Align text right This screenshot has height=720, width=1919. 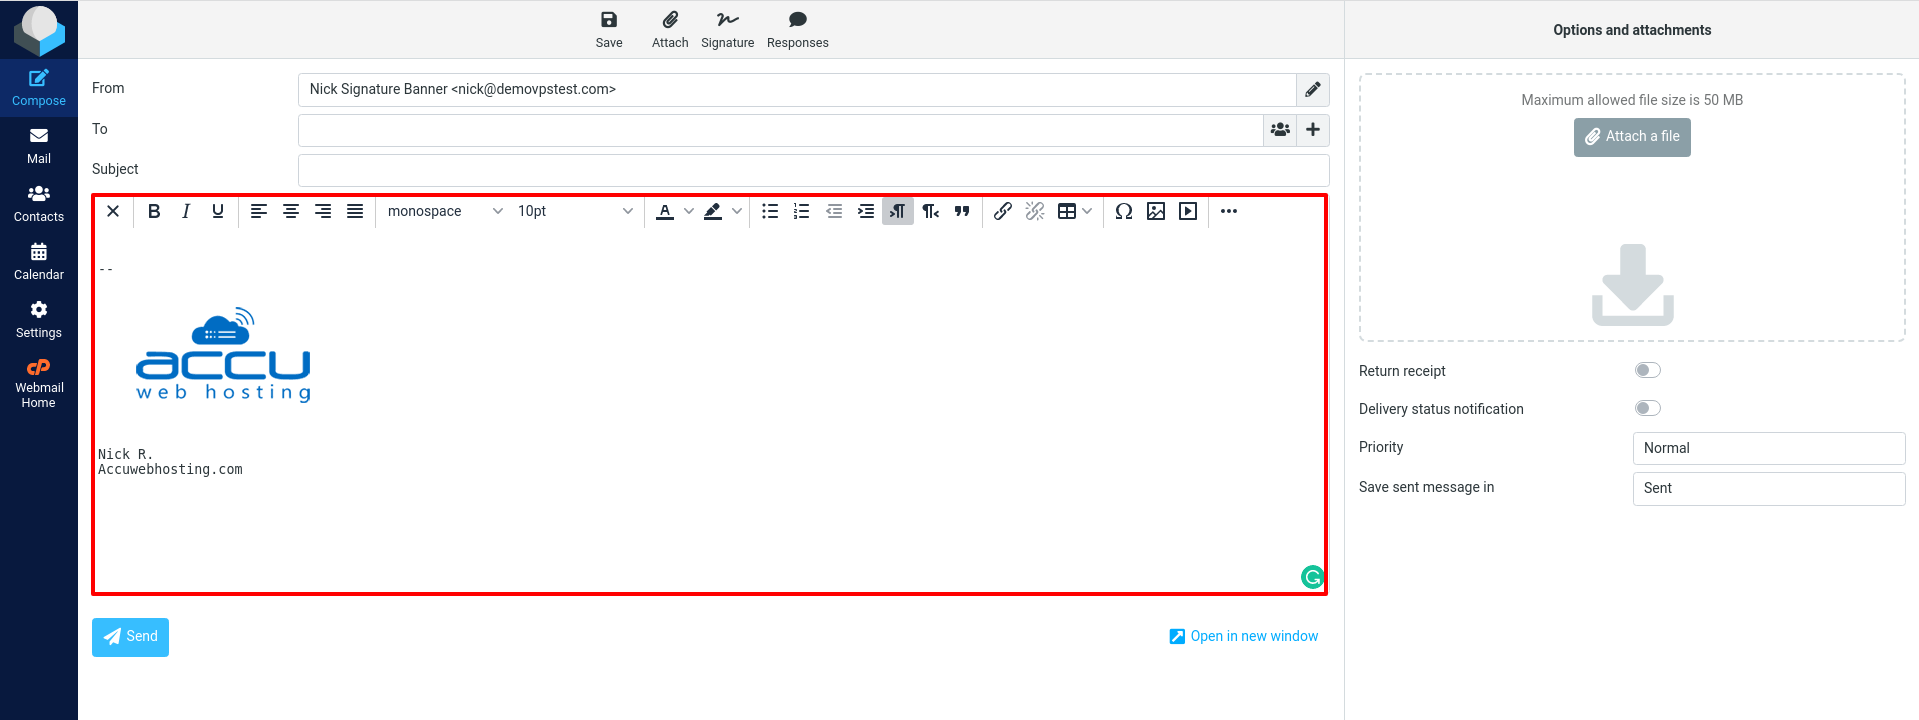click(x=323, y=211)
